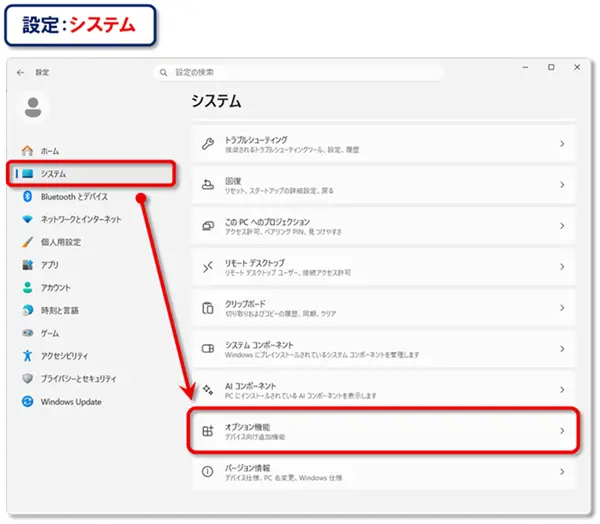Click the back arrow icon
Viewport: 600px width, 524px height.
coord(20,72)
